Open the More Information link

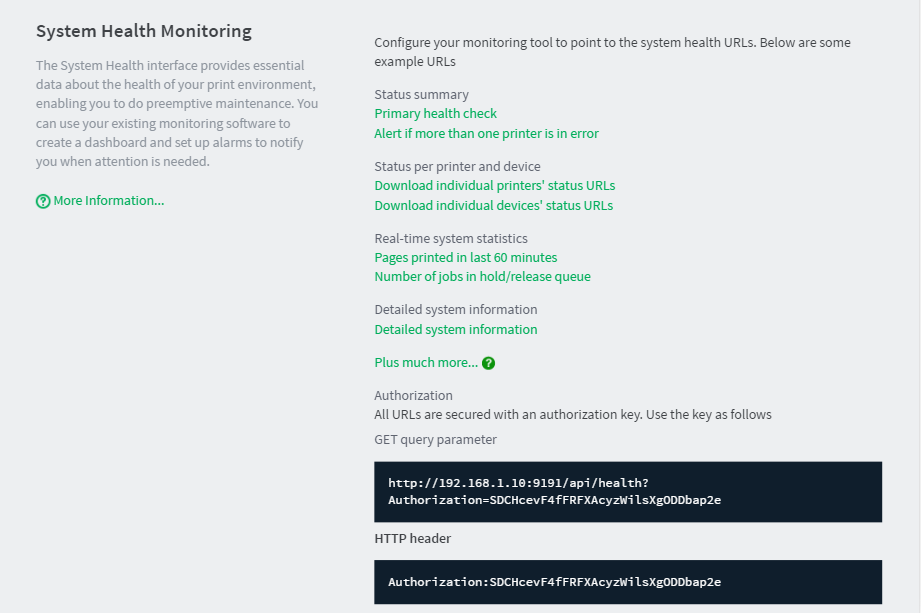109,201
